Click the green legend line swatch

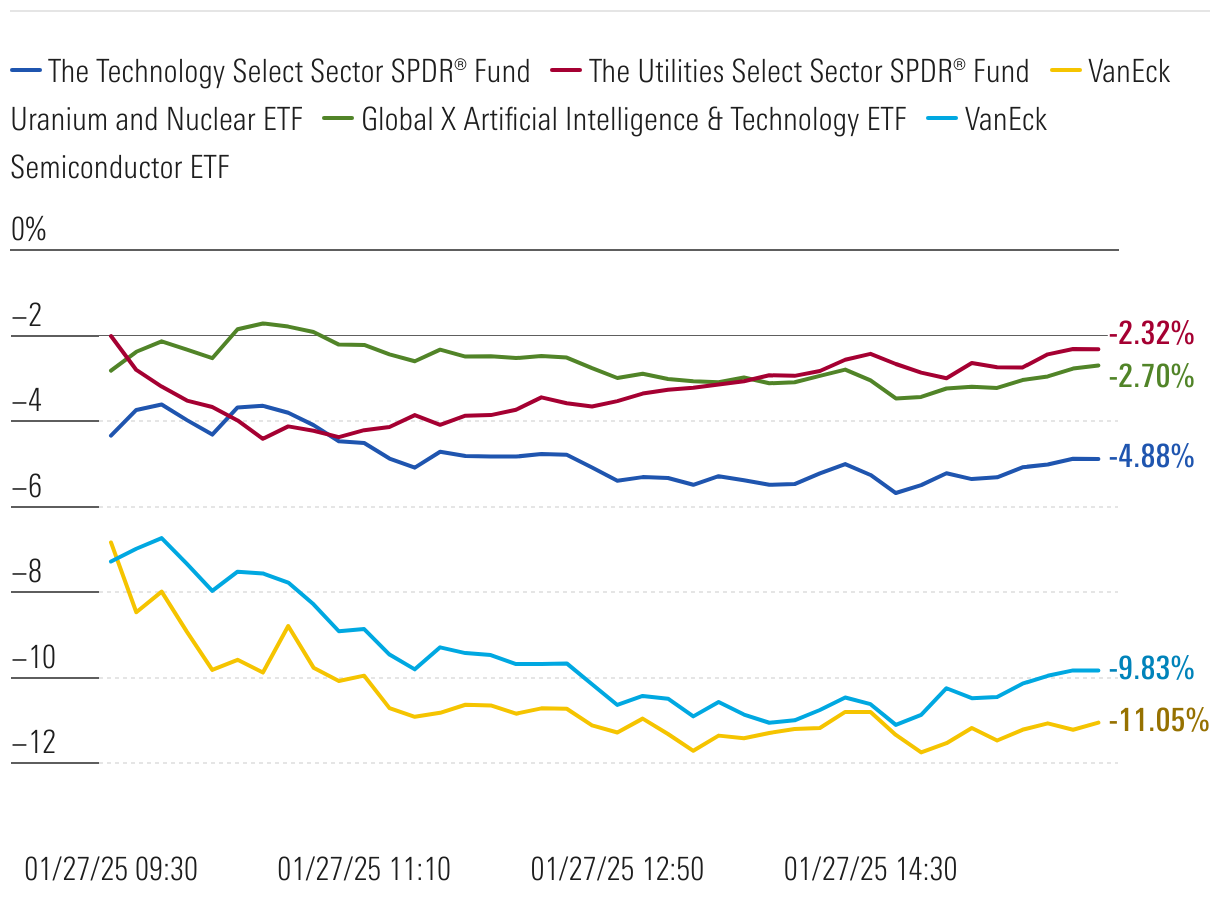pos(339,120)
